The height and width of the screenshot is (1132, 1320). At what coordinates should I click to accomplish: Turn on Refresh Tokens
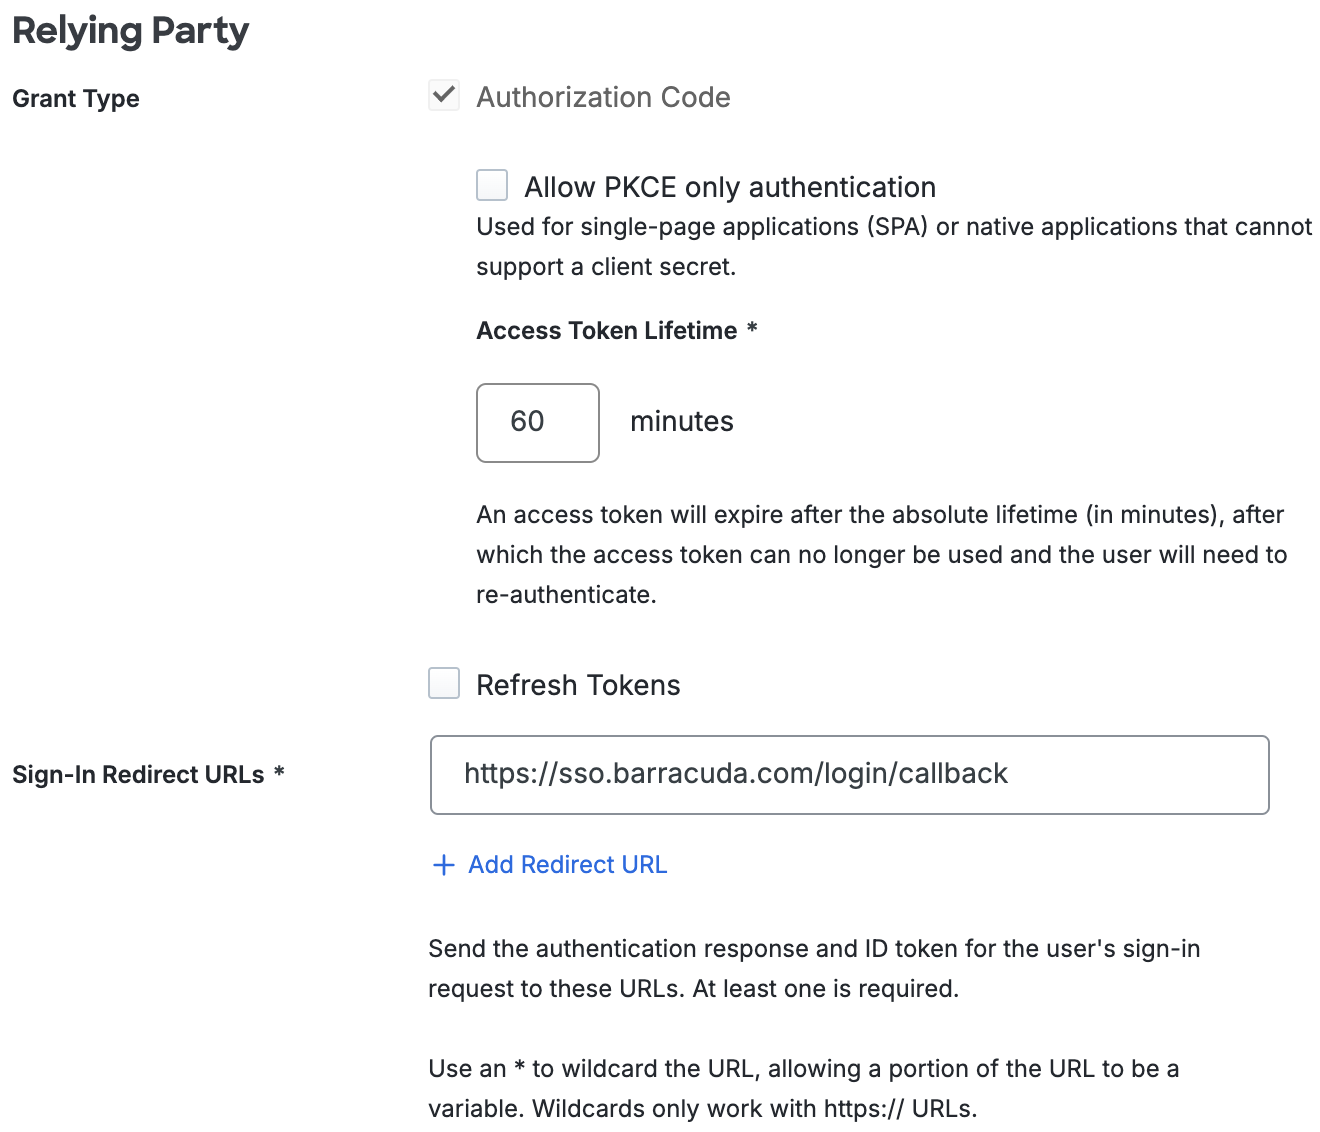tap(443, 683)
